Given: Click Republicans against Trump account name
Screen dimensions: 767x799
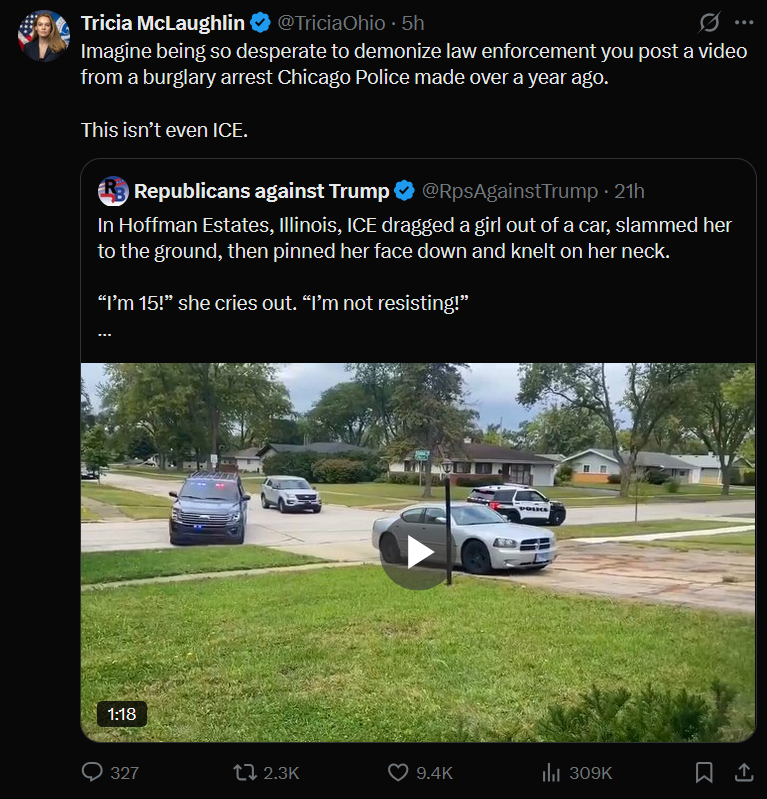Looking at the screenshot, I should (x=261, y=190).
